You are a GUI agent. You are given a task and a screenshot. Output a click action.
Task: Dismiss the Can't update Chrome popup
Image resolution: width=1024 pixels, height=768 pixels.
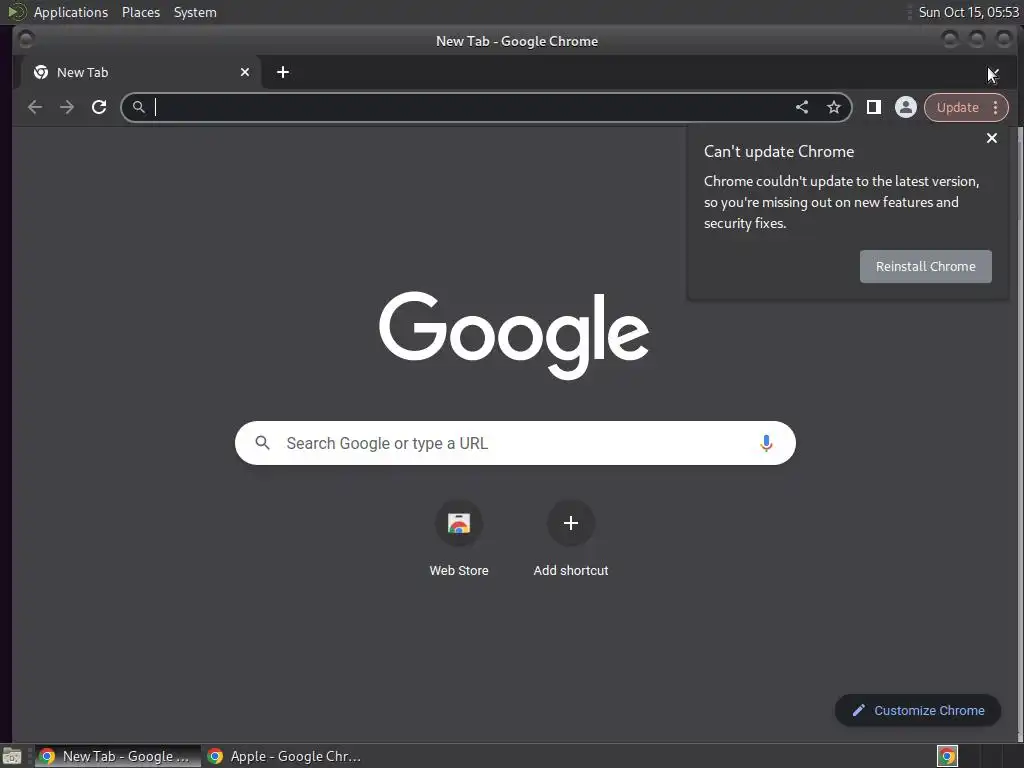point(991,138)
